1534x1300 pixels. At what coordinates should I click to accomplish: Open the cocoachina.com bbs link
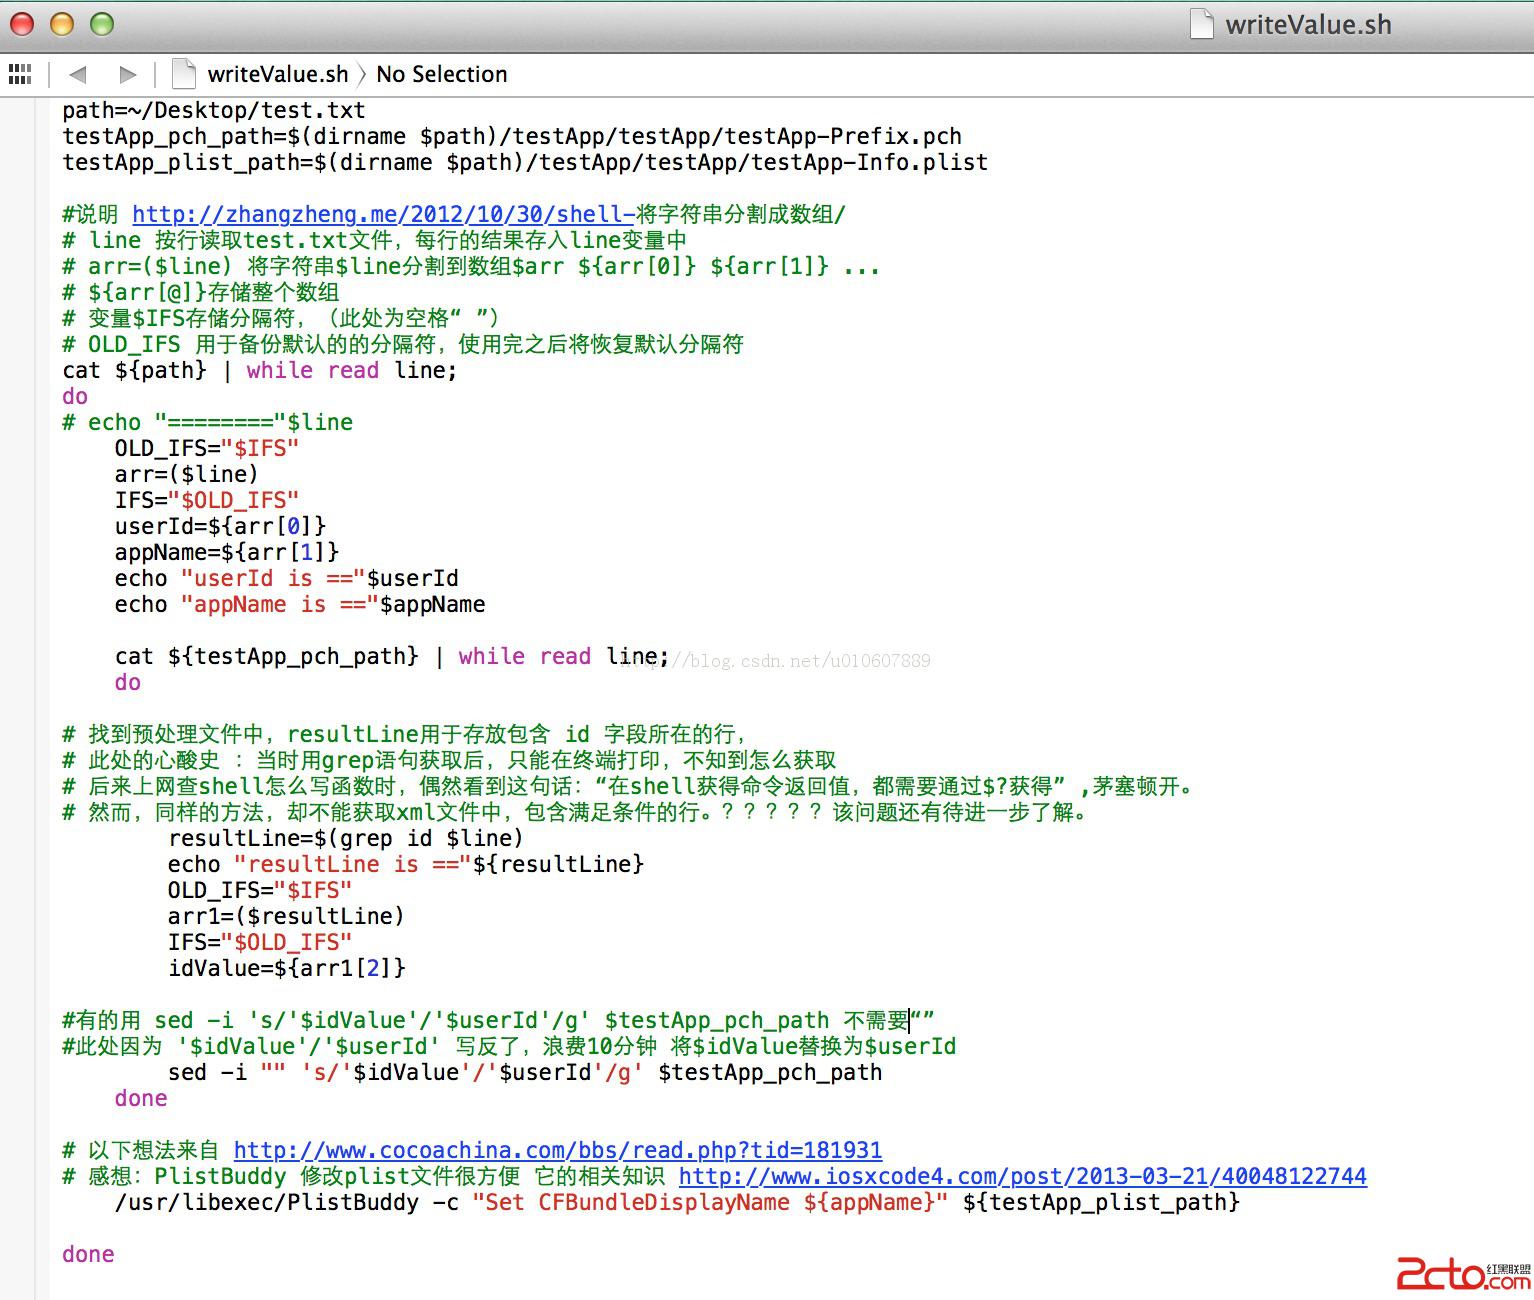[x=557, y=1150]
